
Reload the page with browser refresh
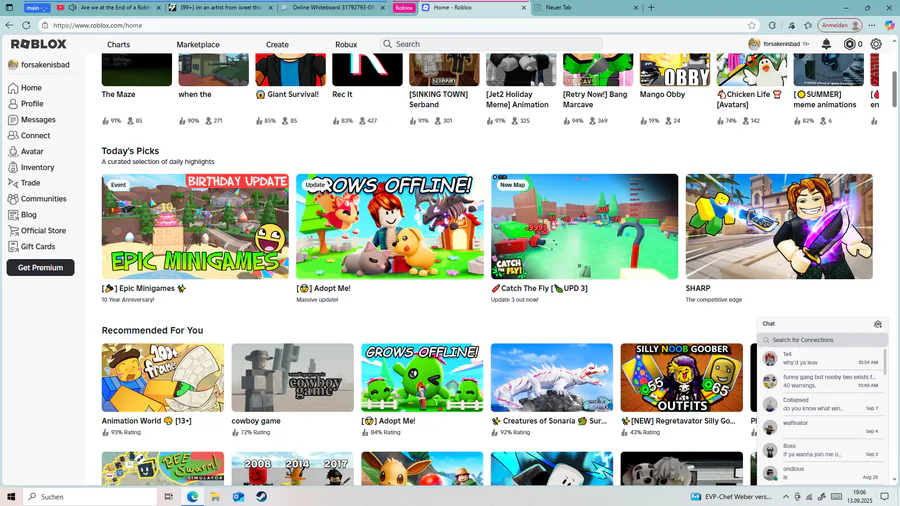coord(26,25)
